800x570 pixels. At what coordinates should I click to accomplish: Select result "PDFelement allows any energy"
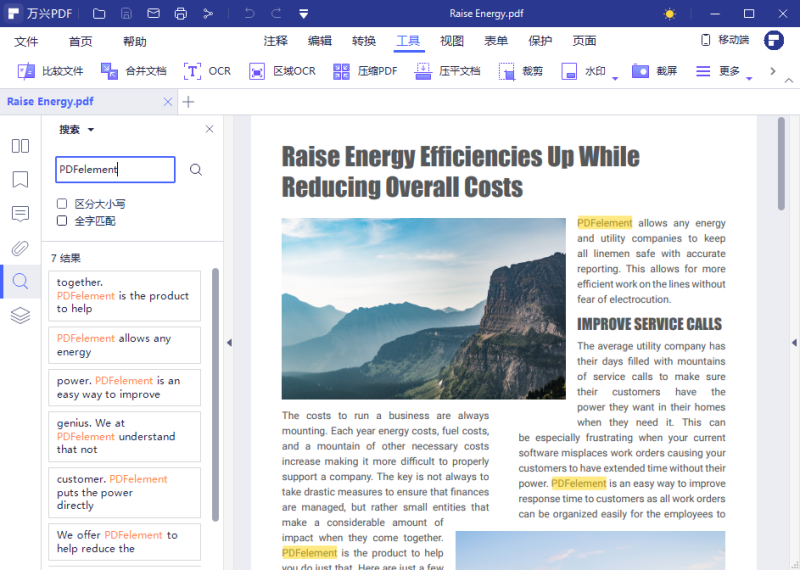(x=124, y=345)
